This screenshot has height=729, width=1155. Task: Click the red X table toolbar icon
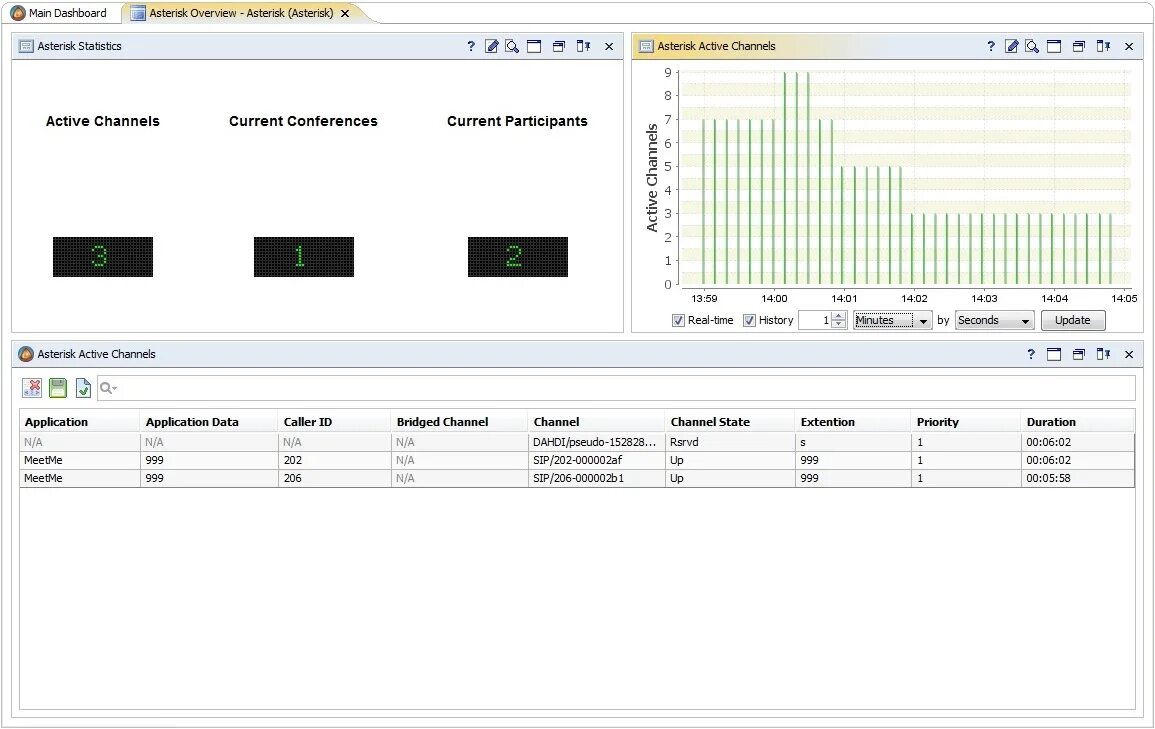coord(32,387)
